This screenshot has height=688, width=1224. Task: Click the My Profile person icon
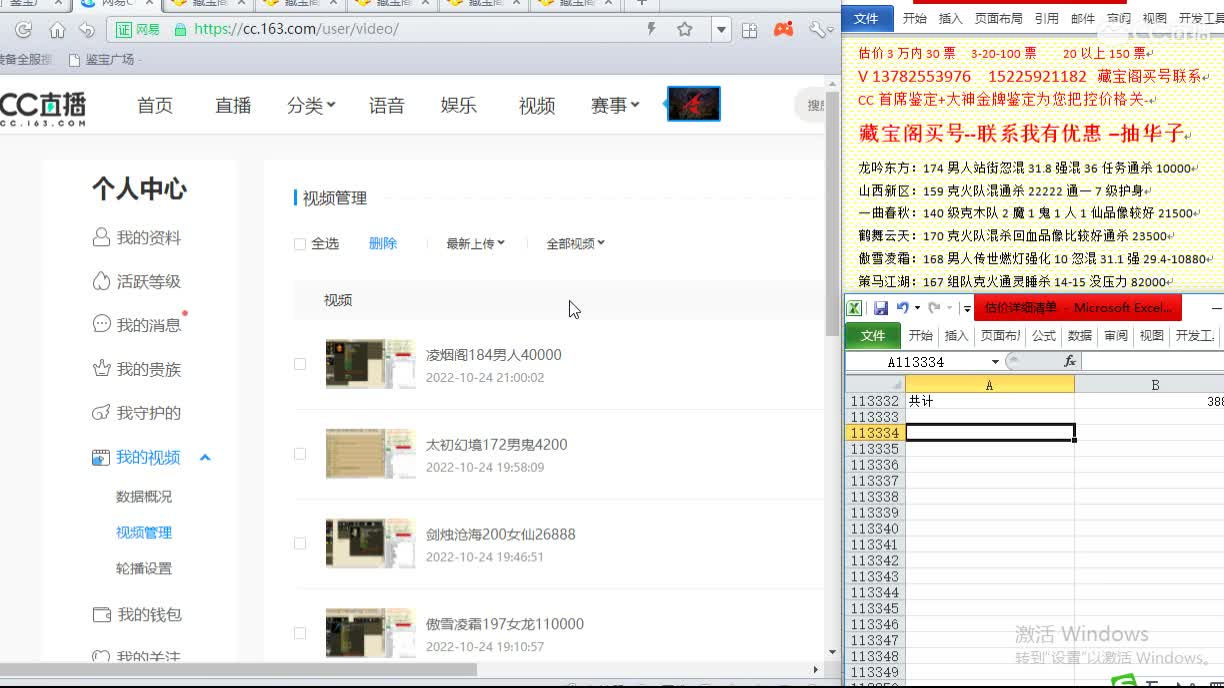tap(100, 237)
